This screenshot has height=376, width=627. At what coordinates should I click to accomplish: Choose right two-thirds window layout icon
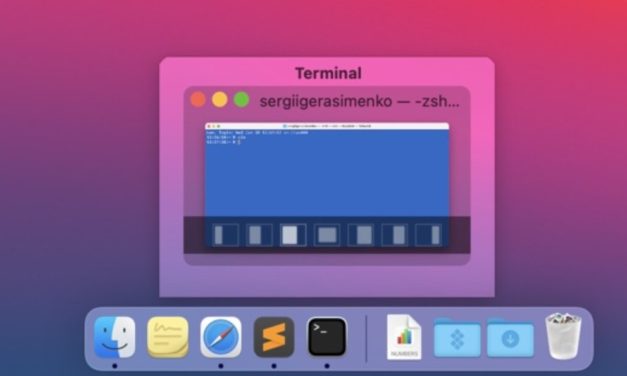(361, 235)
